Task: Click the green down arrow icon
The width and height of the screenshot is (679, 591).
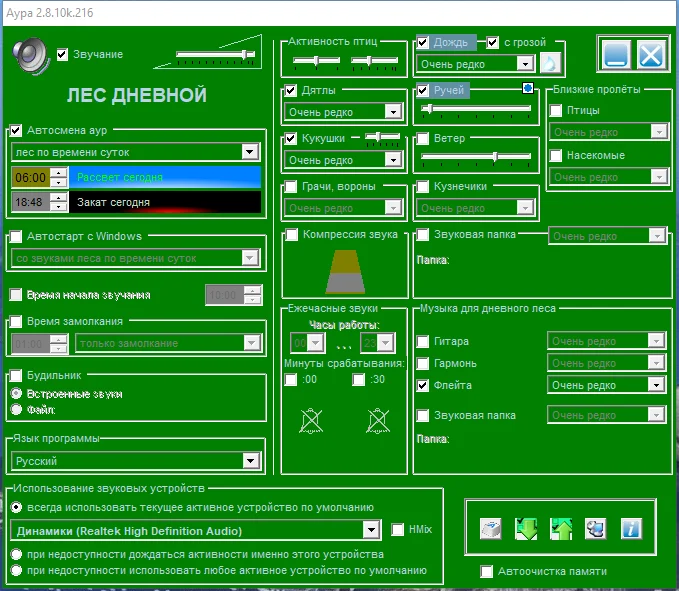Action: (526, 529)
